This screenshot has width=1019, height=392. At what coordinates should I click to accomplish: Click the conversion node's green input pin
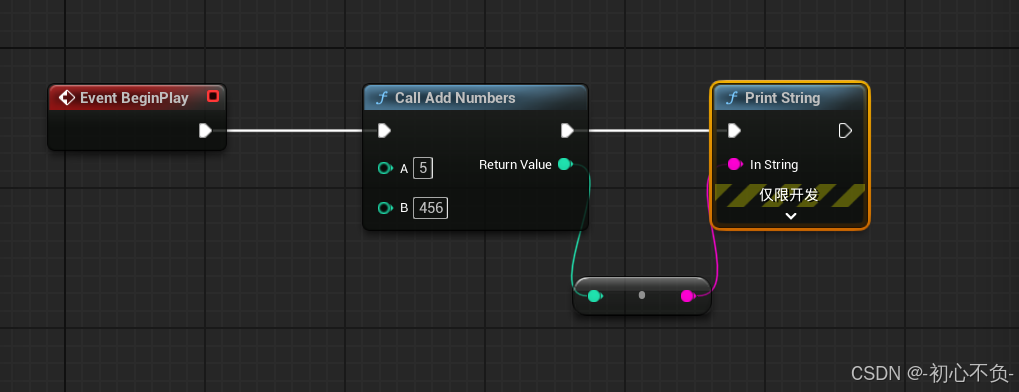595,296
